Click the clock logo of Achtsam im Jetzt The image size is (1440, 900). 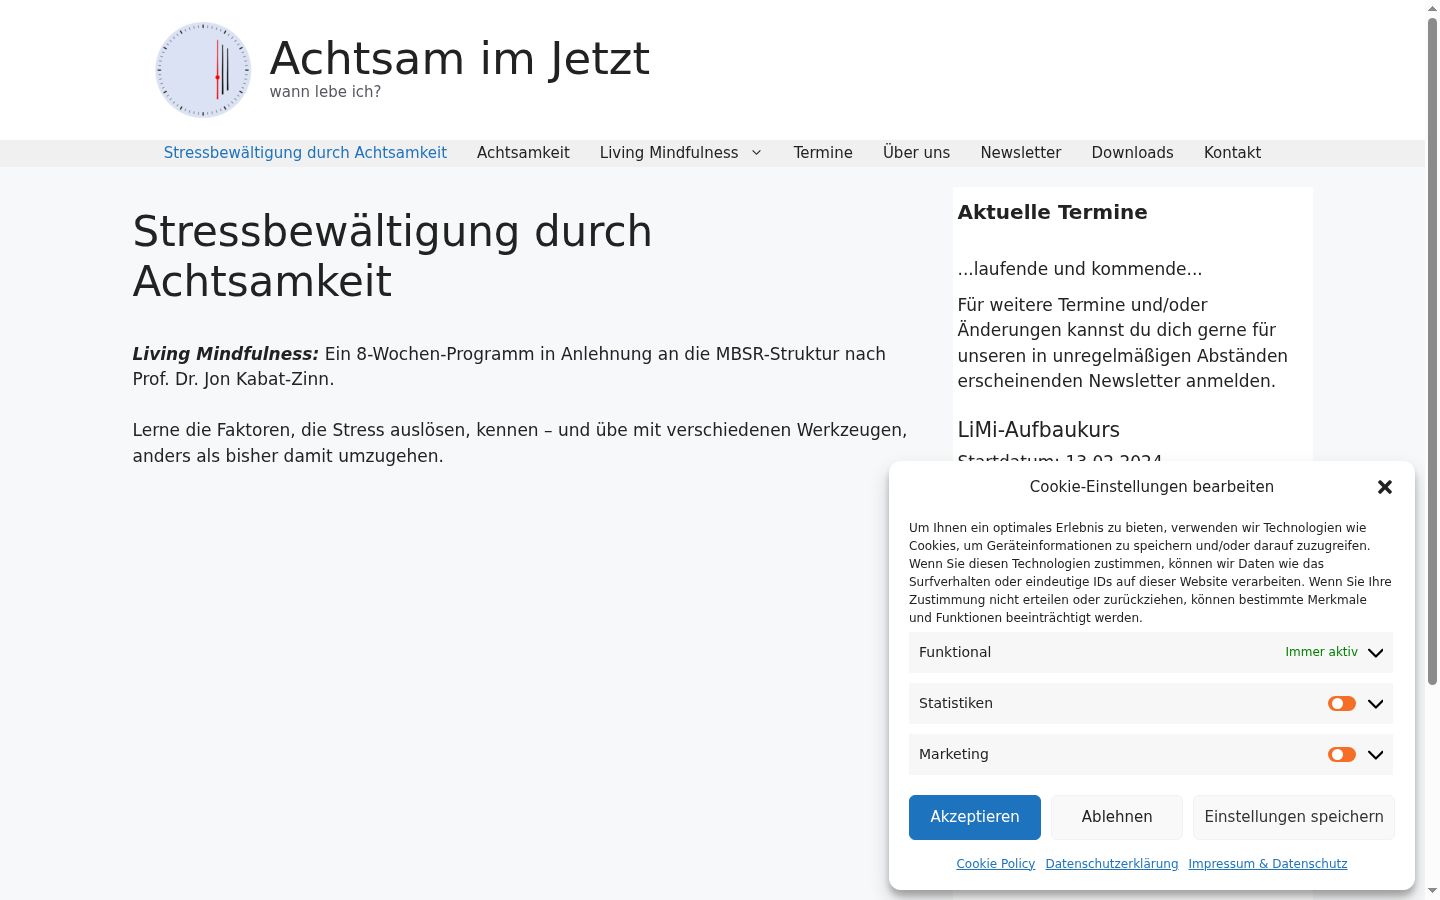(x=203, y=70)
